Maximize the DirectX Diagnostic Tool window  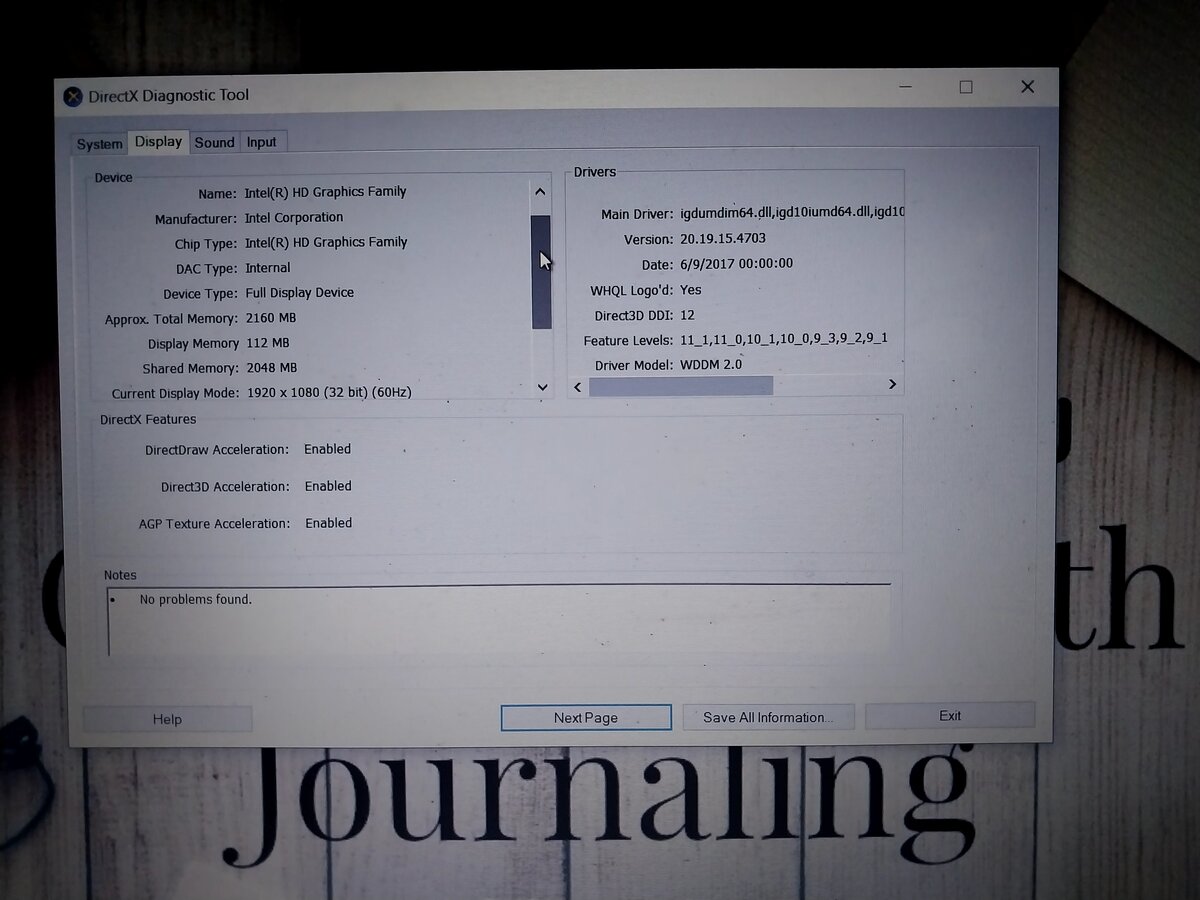coord(965,88)
